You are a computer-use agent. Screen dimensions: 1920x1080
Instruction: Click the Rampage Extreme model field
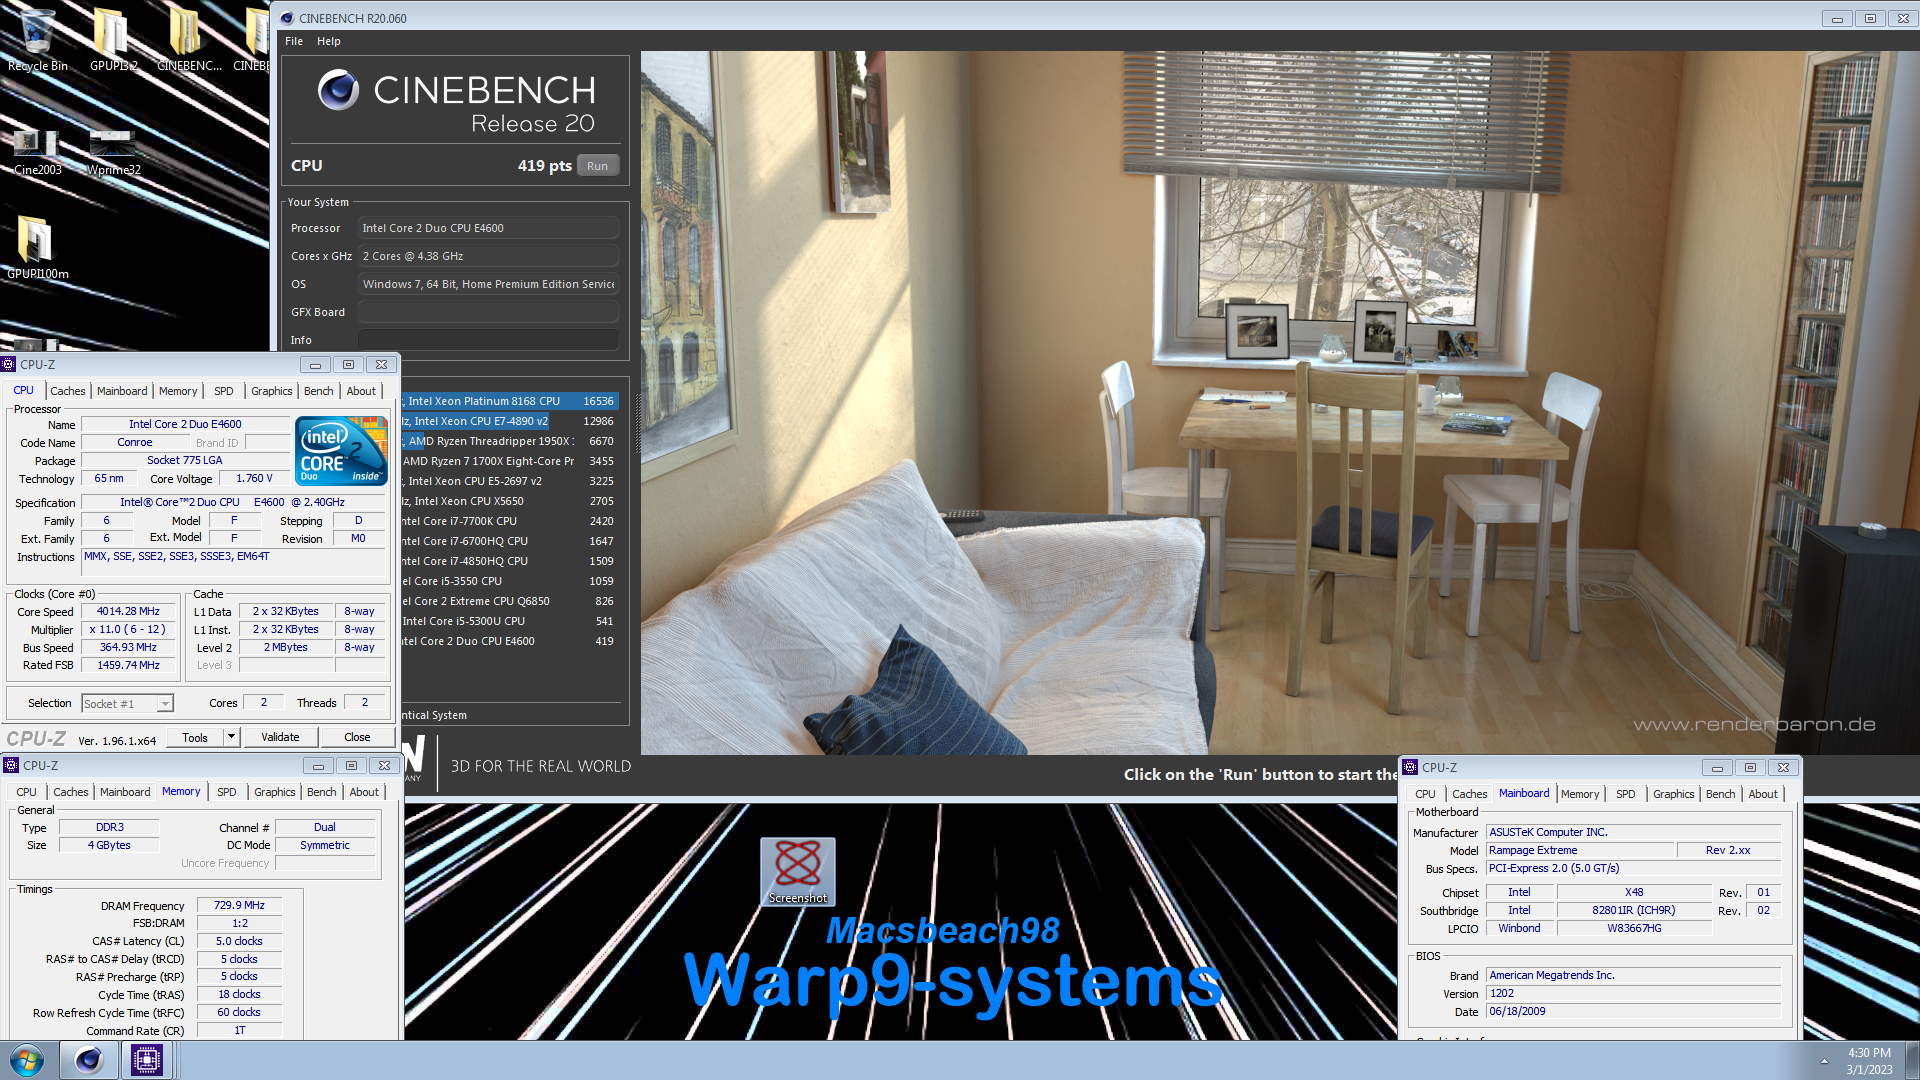pyautogui.click(x=1580, y=850)
